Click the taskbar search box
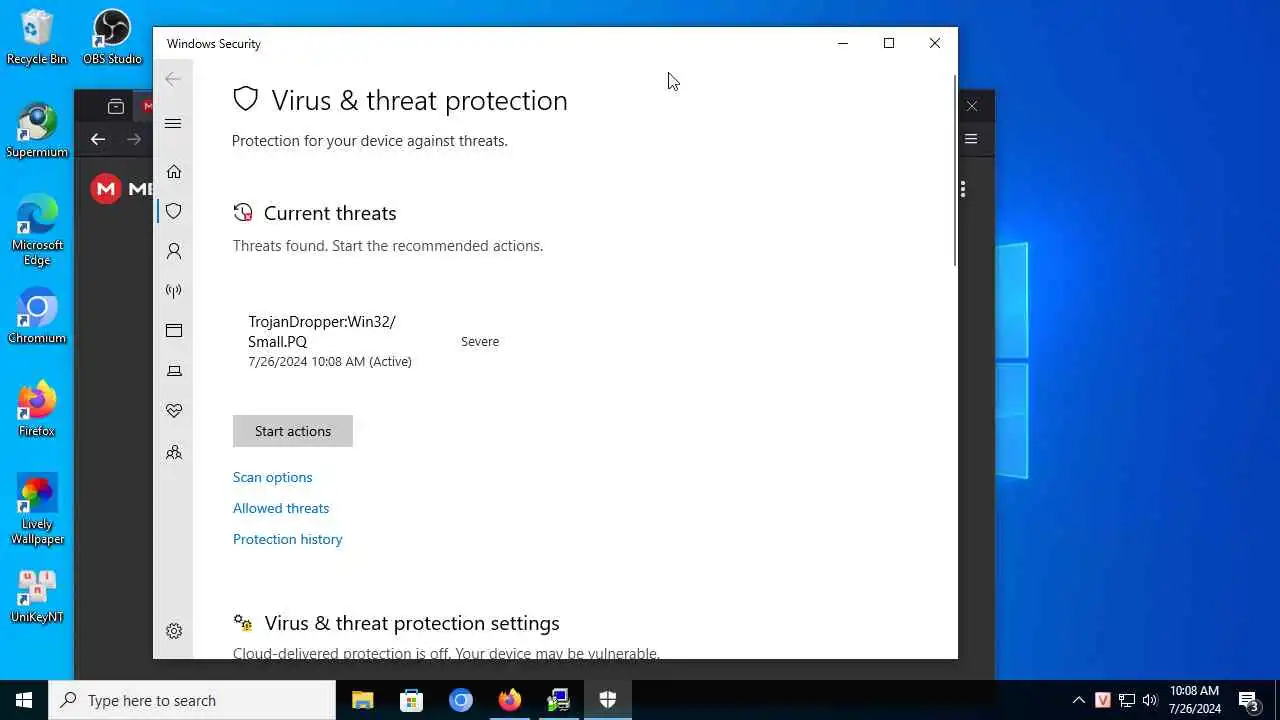Image resolution: width=1280 pixels, height=720 pixels. [192, 700]
